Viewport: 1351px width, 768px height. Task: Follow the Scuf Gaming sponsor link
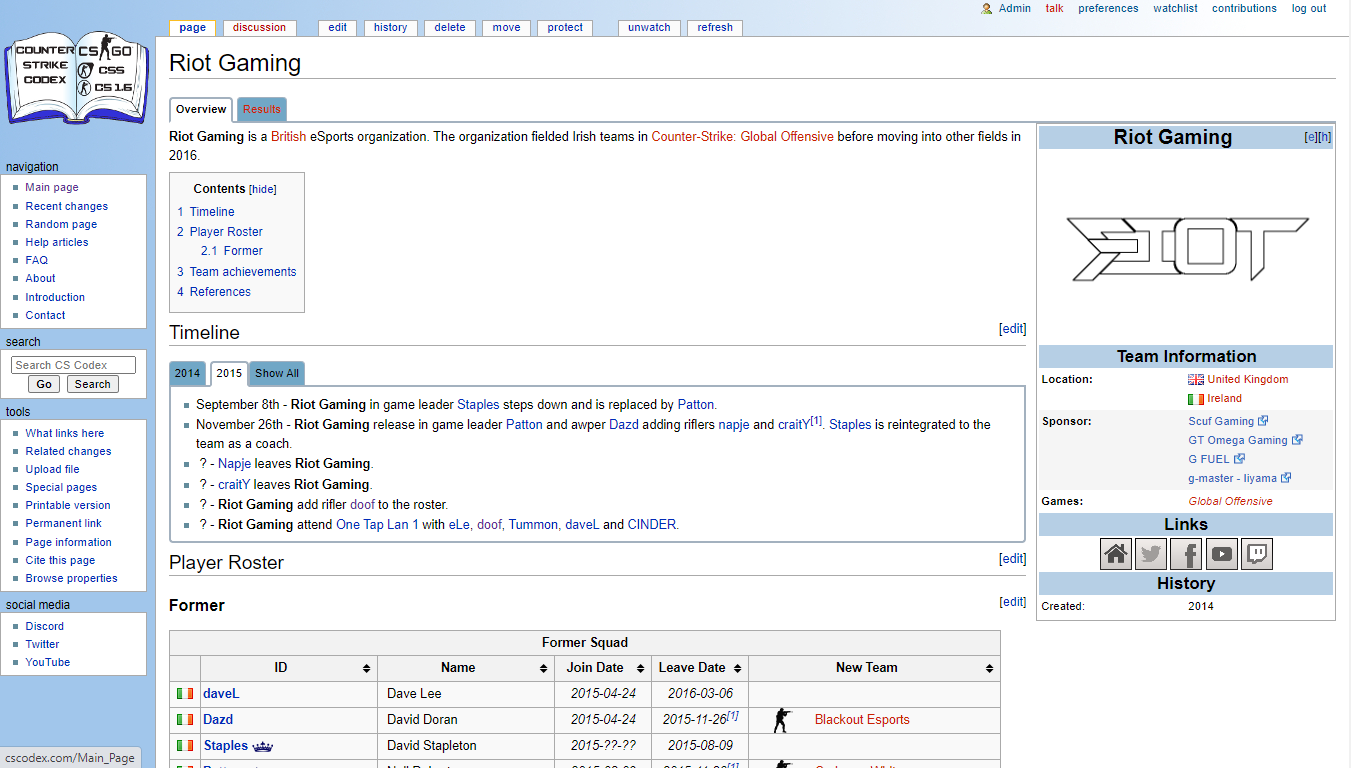pos(1220,421)
